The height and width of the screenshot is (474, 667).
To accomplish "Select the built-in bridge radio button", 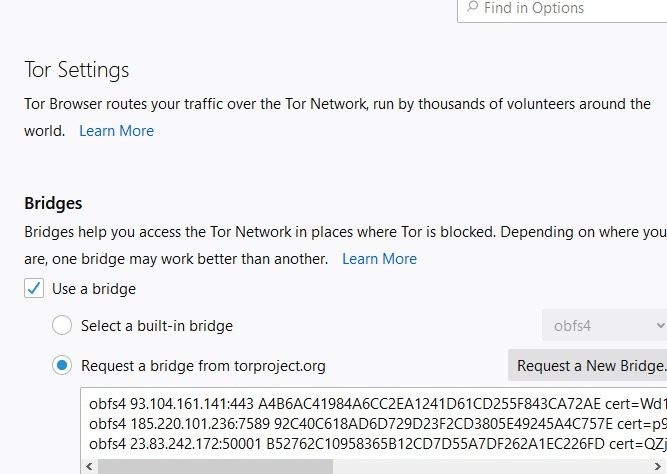I will point(62,326).
